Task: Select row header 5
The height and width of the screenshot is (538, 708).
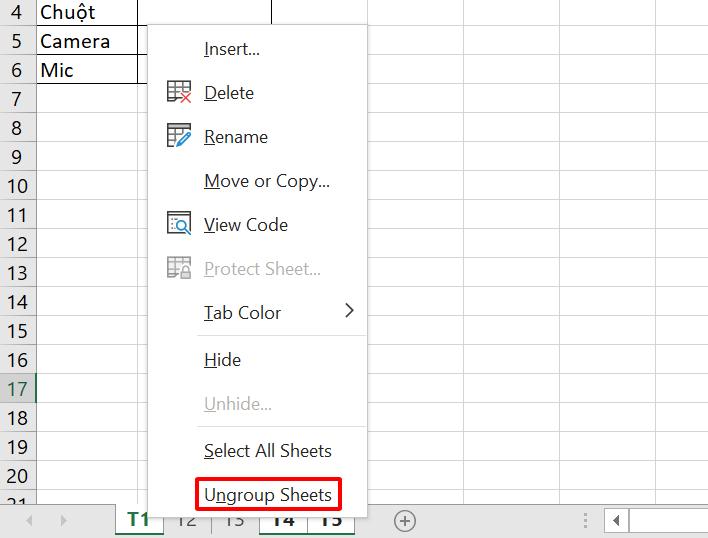Action: click(18, 41)
